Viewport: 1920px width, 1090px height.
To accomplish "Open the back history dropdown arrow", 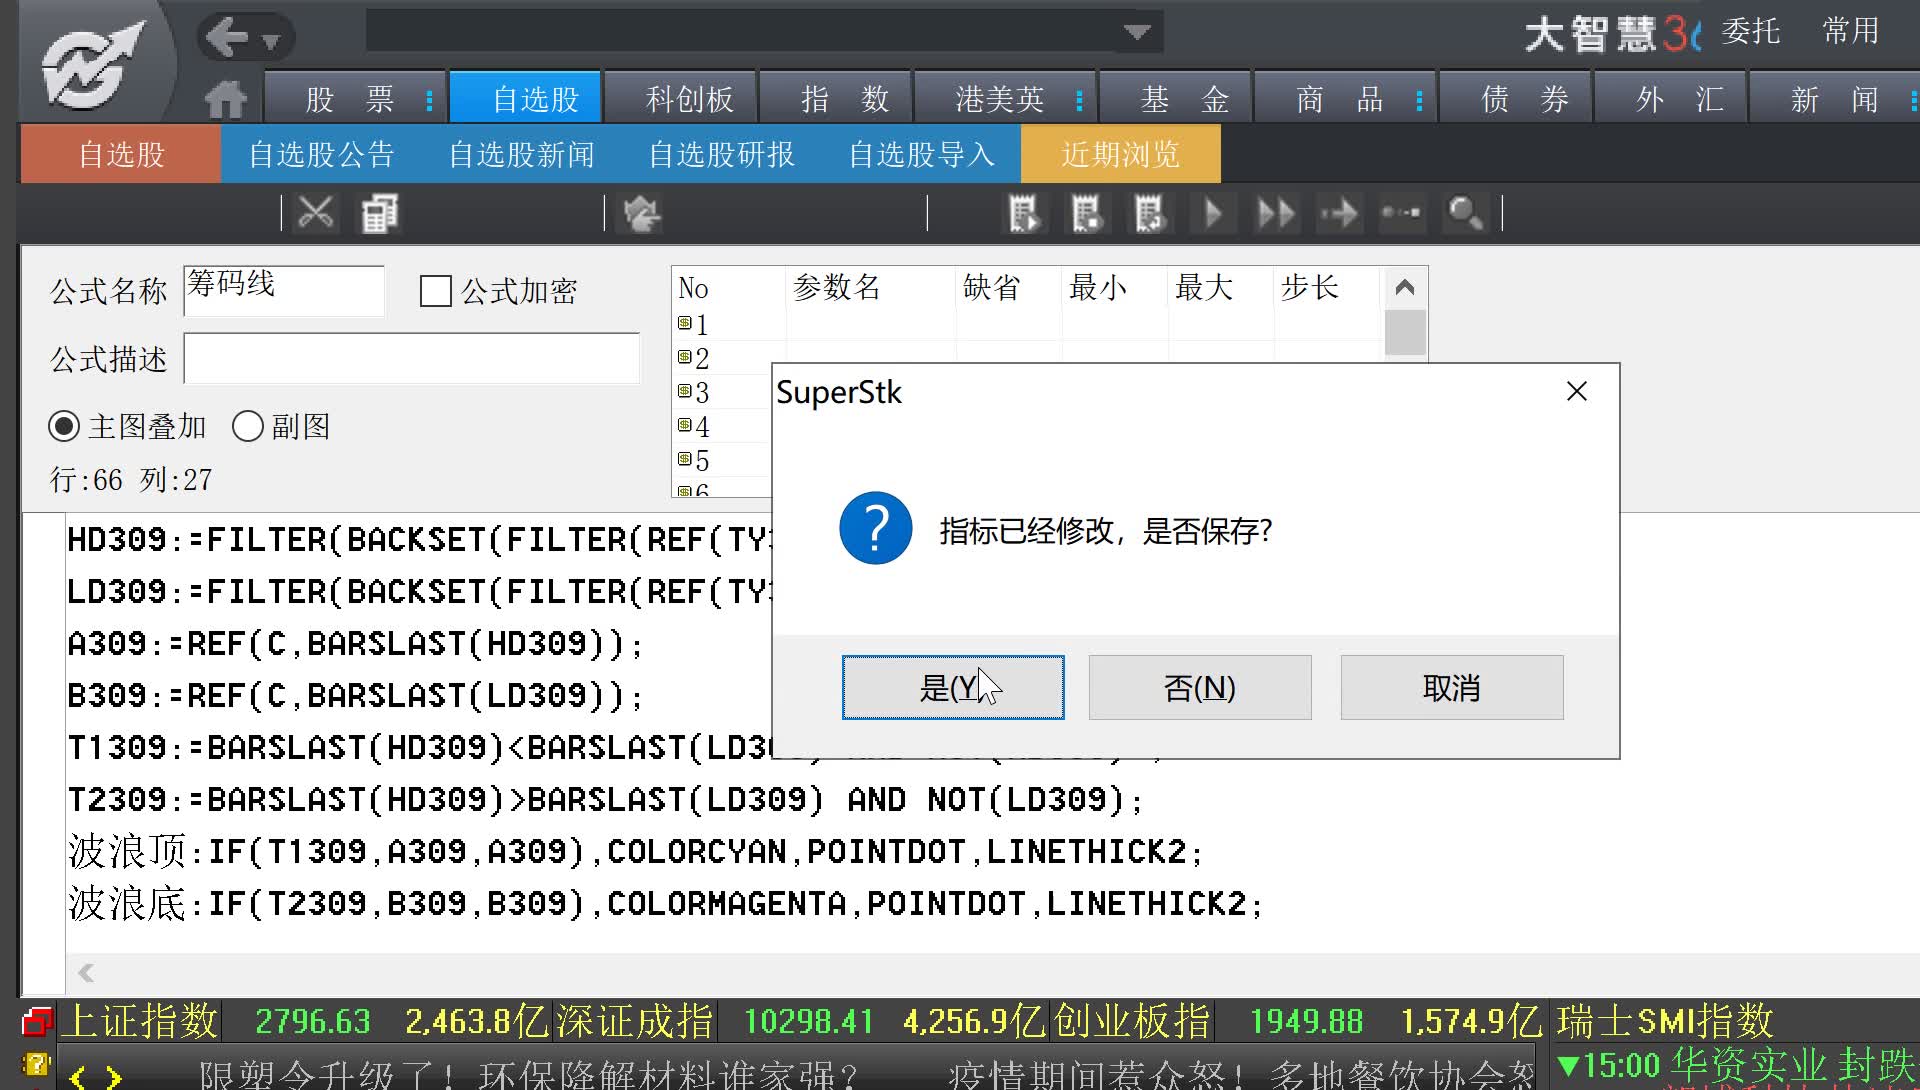I will pyautogui.click(x=271, y=42).
